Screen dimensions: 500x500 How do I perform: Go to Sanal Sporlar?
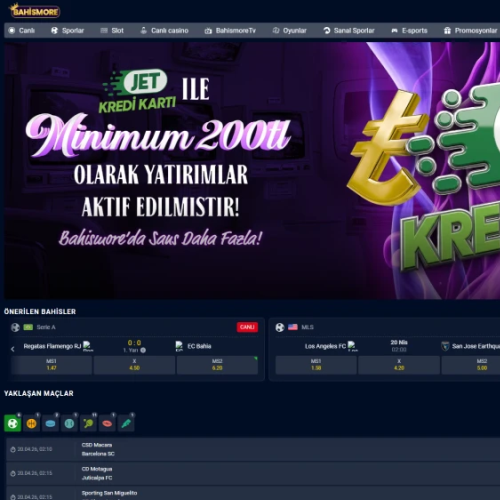click(x=349, y=31)
